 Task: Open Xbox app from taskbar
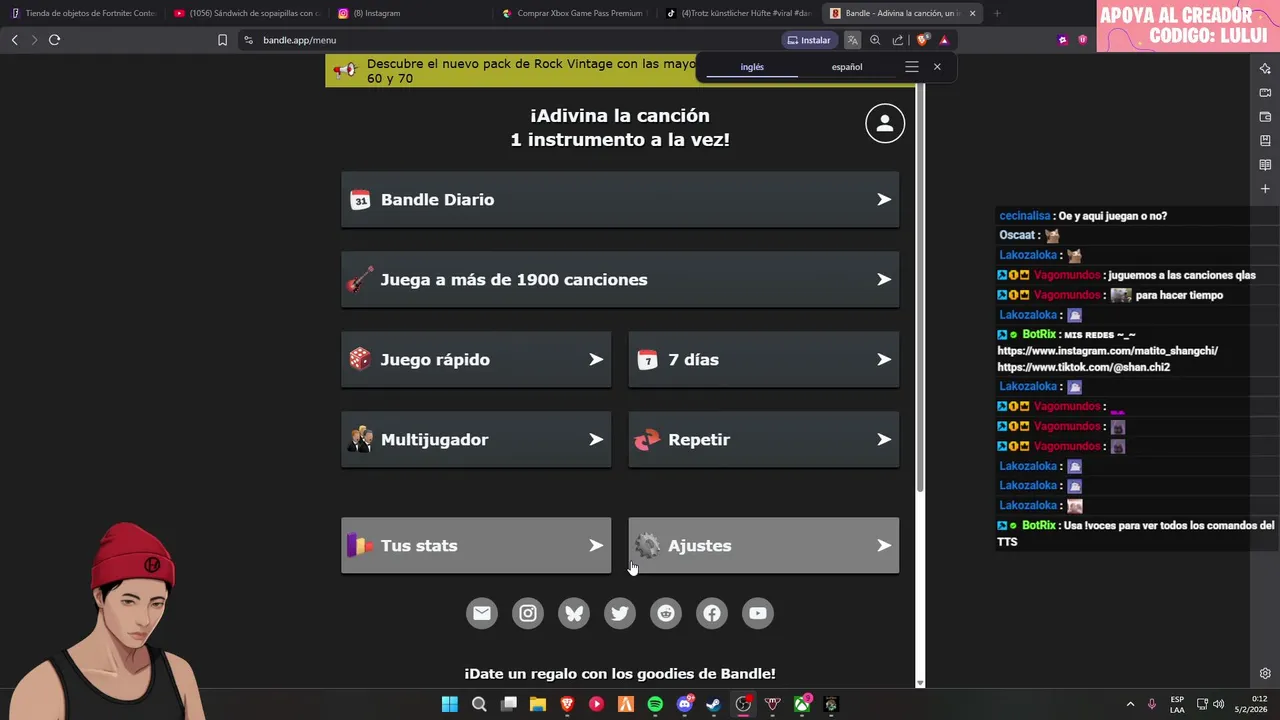[802, 704]
